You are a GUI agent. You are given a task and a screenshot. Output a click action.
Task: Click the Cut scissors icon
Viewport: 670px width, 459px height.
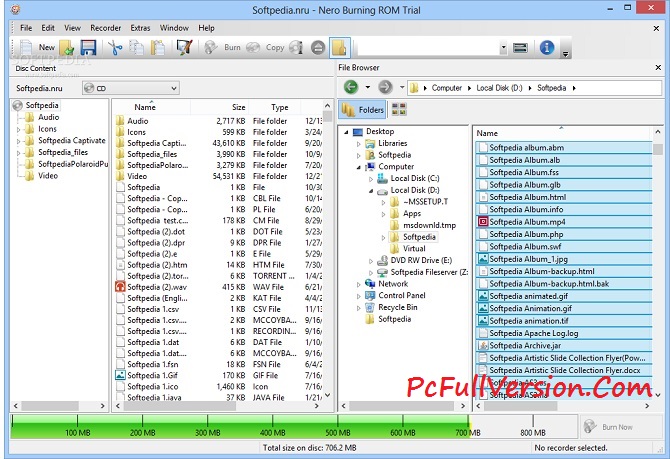[x=115, y=47]
